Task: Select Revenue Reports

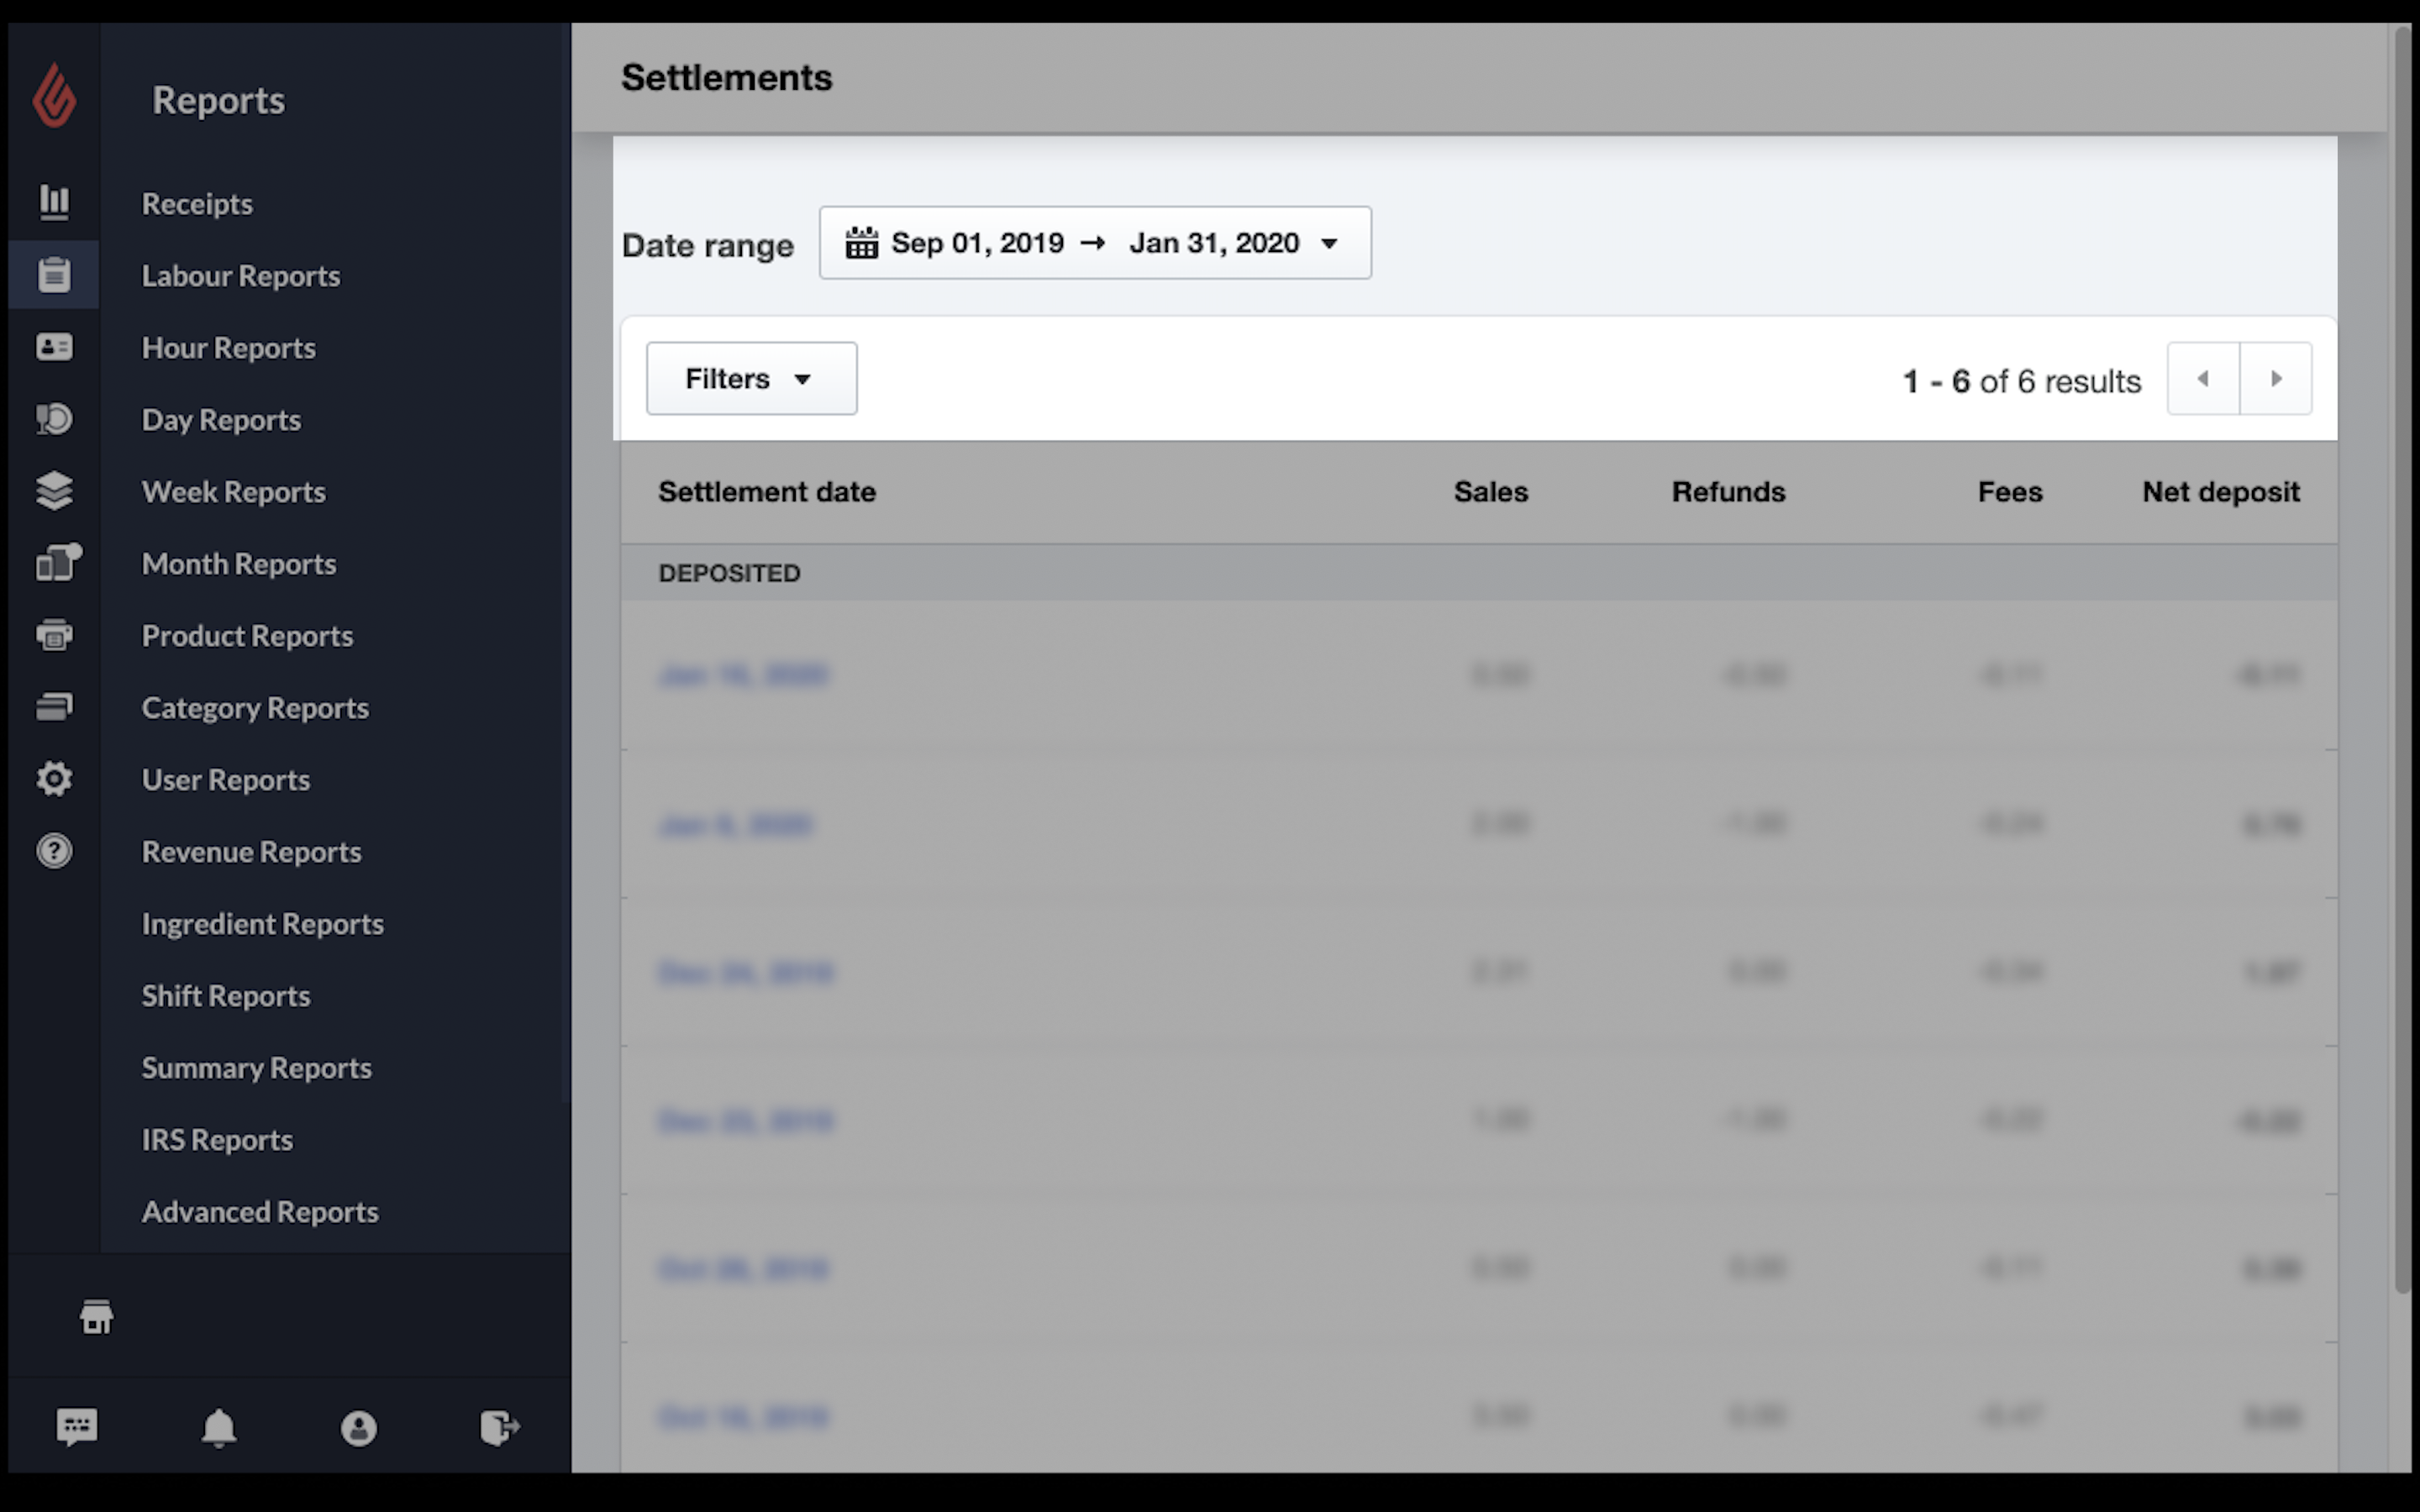Action: pos(251,851)
